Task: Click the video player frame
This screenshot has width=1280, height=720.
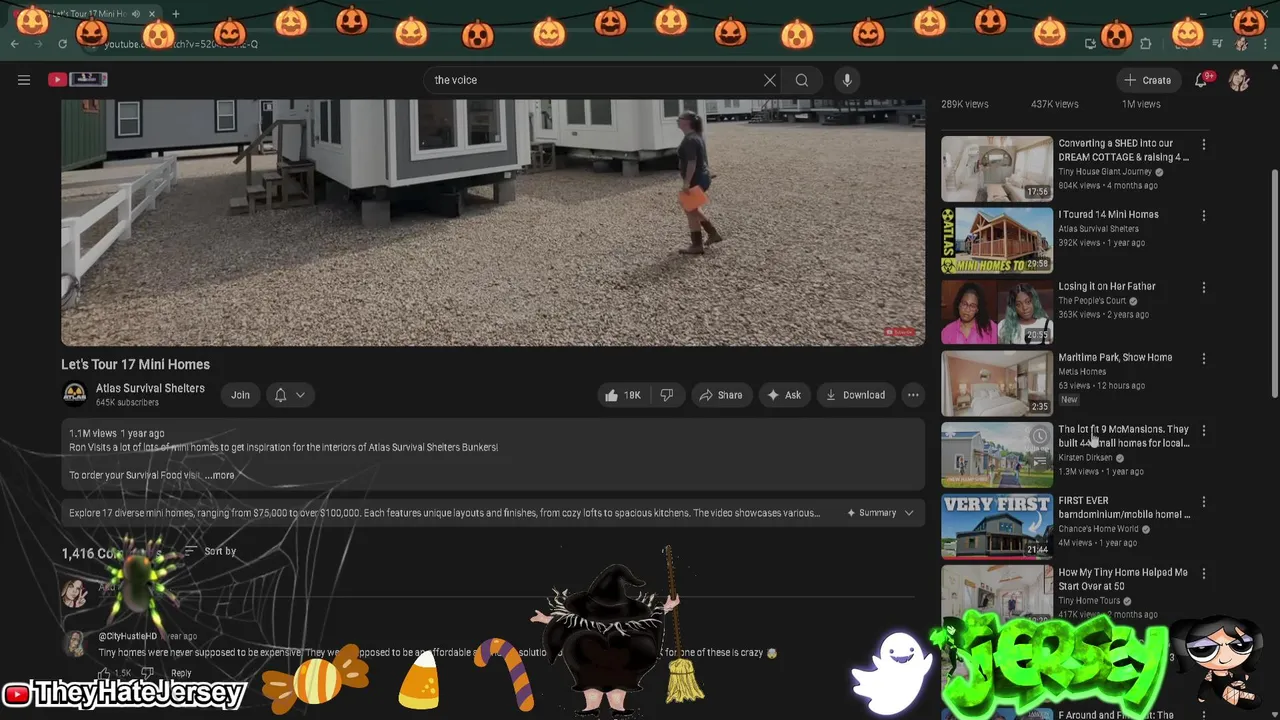Action: pyautogui.click(x=493, y=222)
